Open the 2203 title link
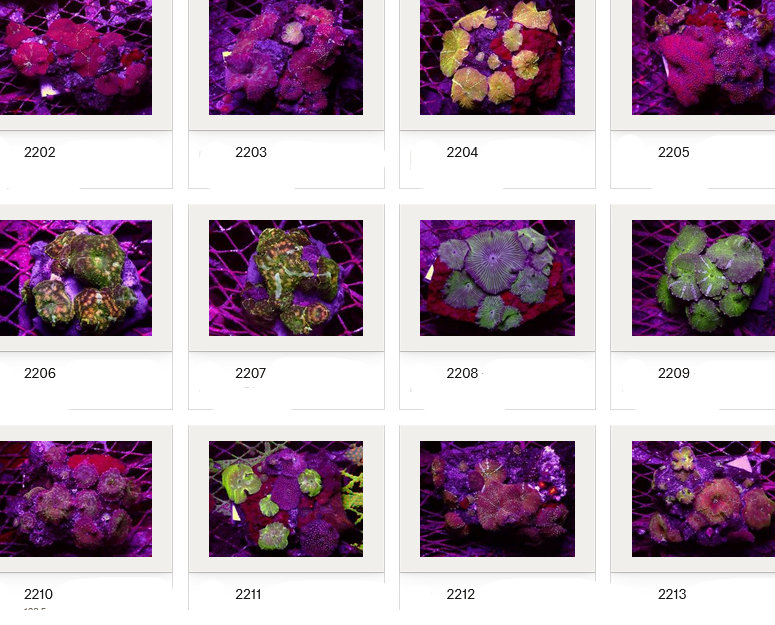The width and height of the screenshot is (775, 625). (251, 153)
